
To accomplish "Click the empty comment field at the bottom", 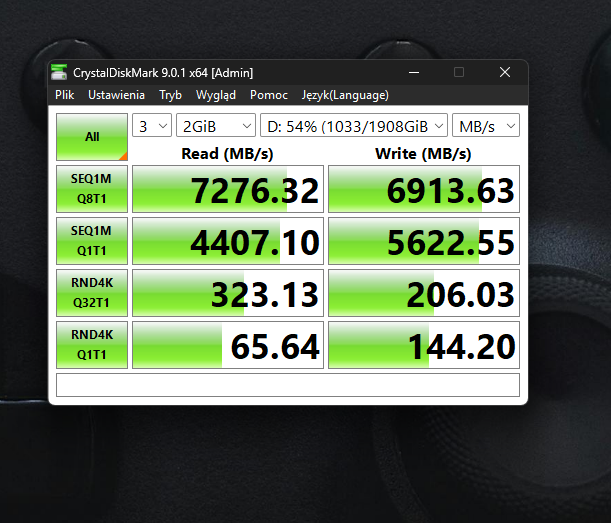I will [x=288, y=385].
